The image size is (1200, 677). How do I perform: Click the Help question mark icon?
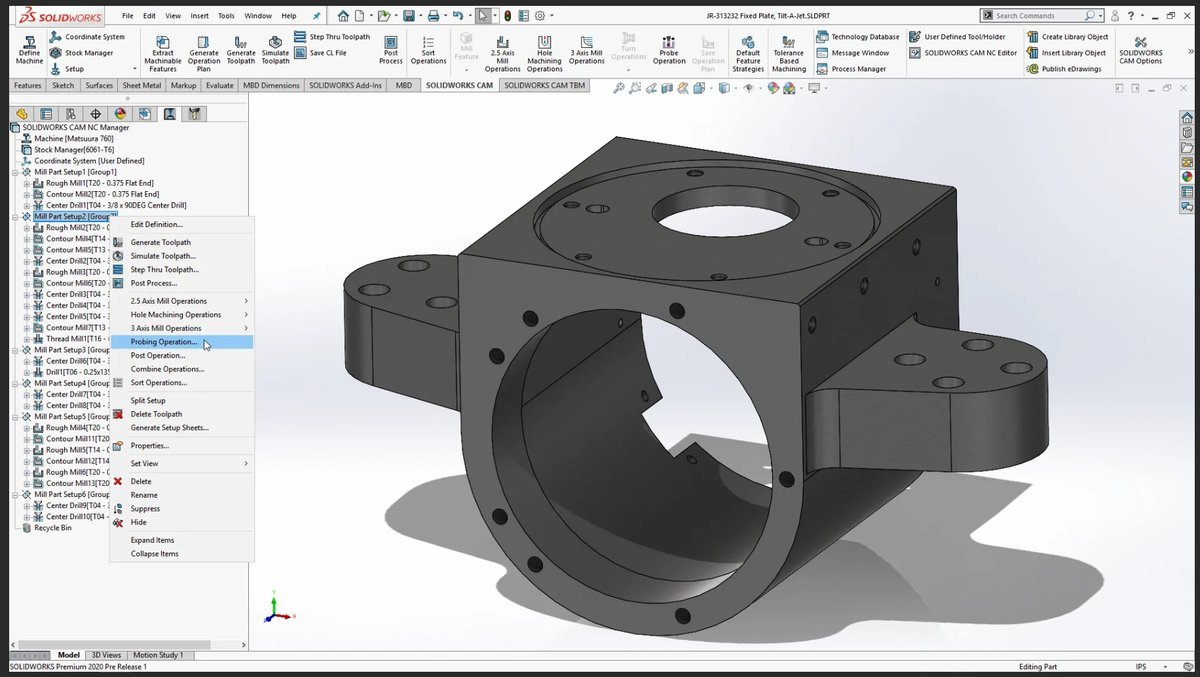tap(1130, 16)
